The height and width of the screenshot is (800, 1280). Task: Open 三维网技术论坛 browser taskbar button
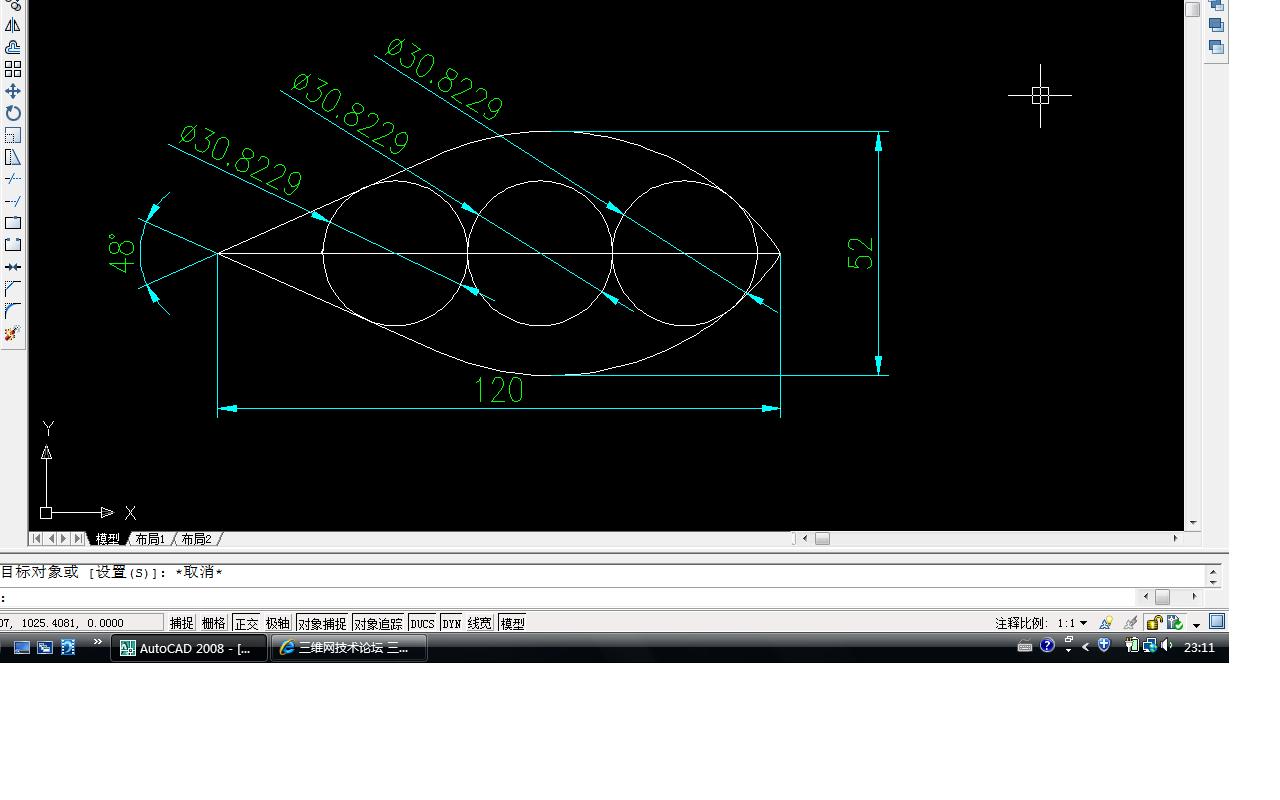[x=349, y=648]
